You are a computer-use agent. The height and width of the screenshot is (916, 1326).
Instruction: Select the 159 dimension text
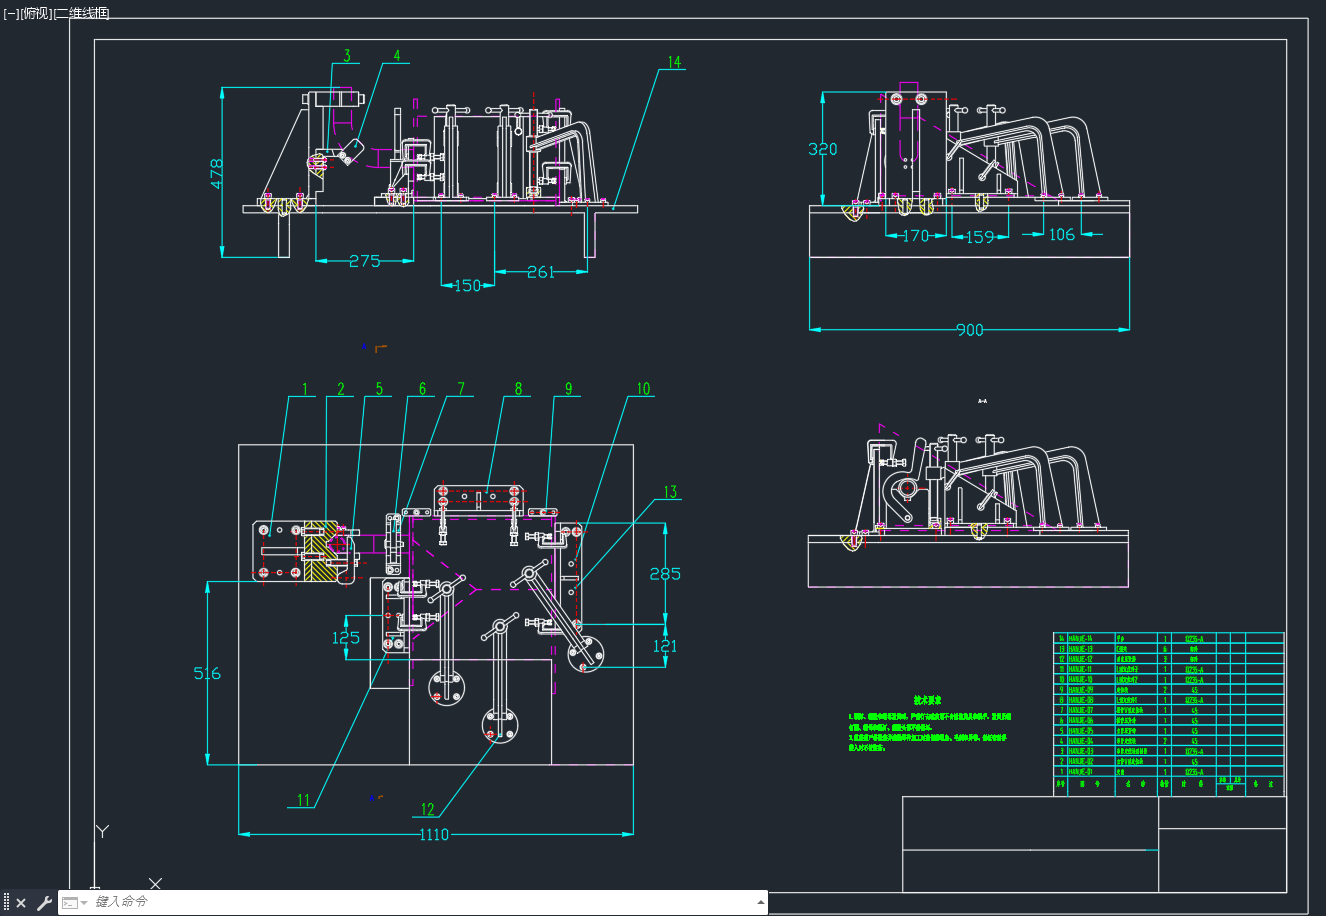(980, 237)
